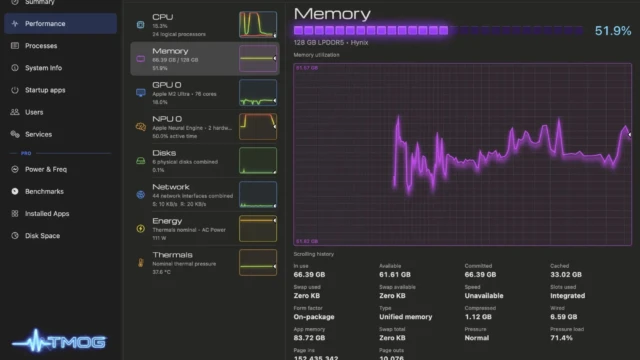640x360 pixels.
Task: Click the Wired 6.59 GB value
Action: pyautogui.click(x=563, y=317)
